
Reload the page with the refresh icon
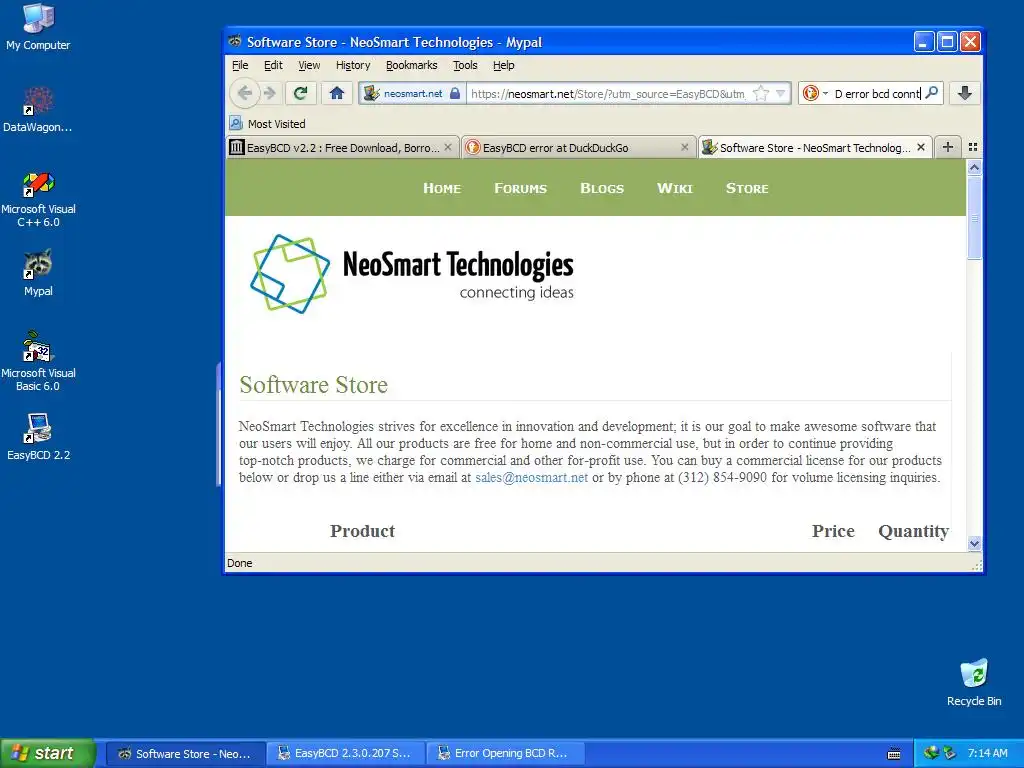pos(300,93)
